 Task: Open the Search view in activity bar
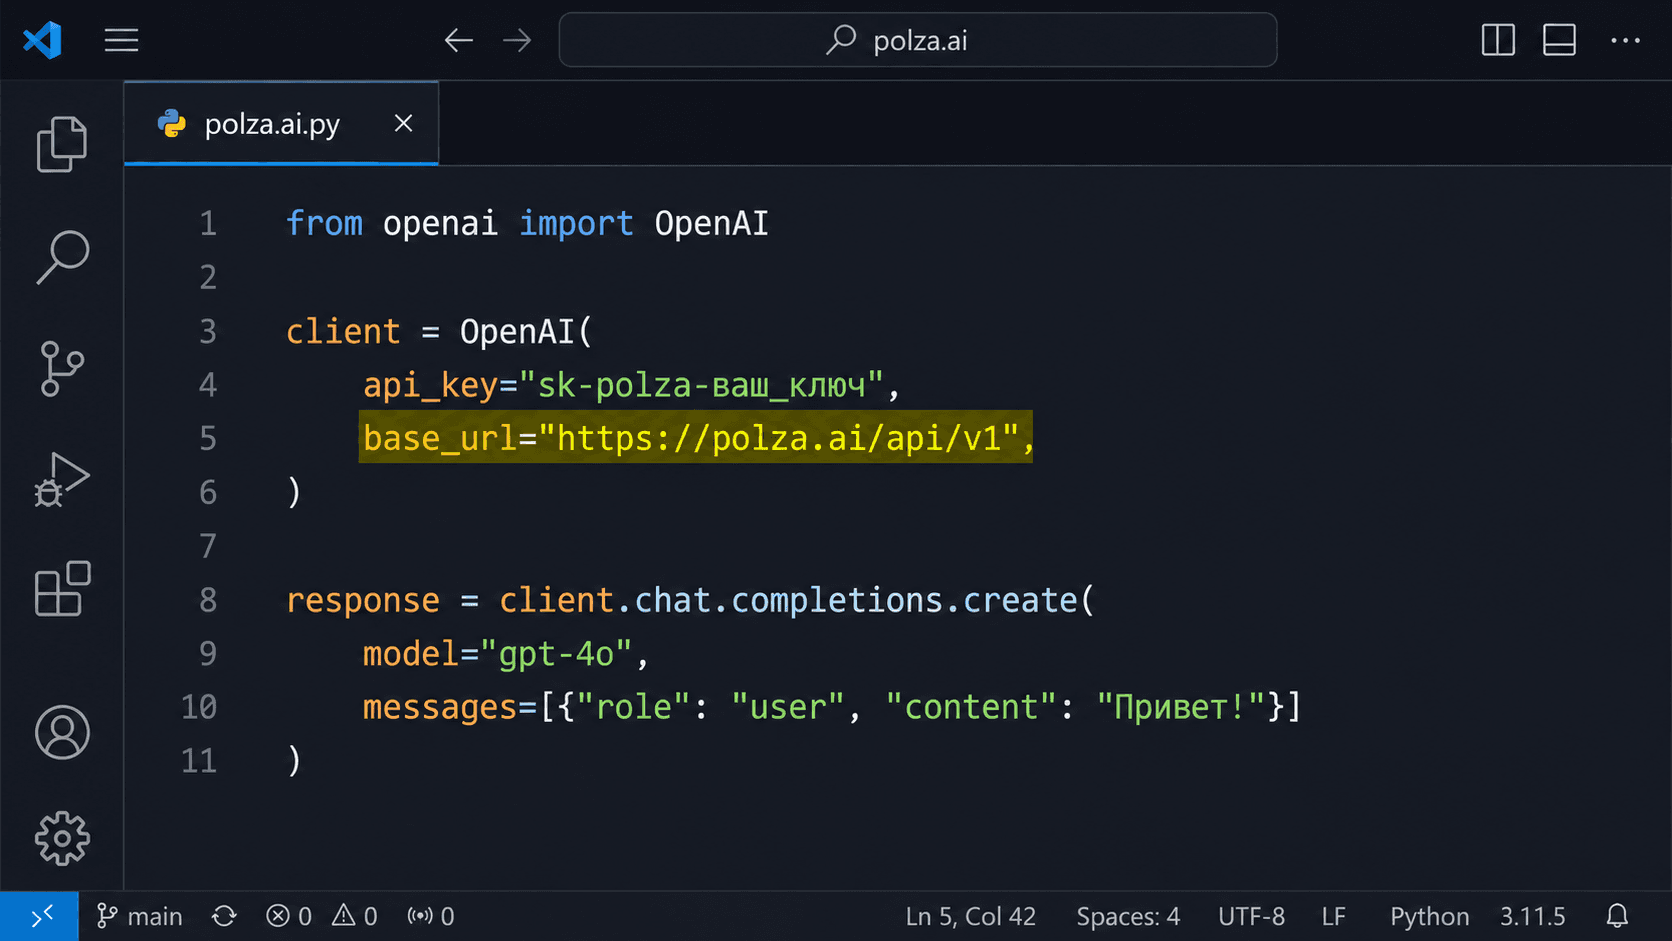[x=62, y=257]
